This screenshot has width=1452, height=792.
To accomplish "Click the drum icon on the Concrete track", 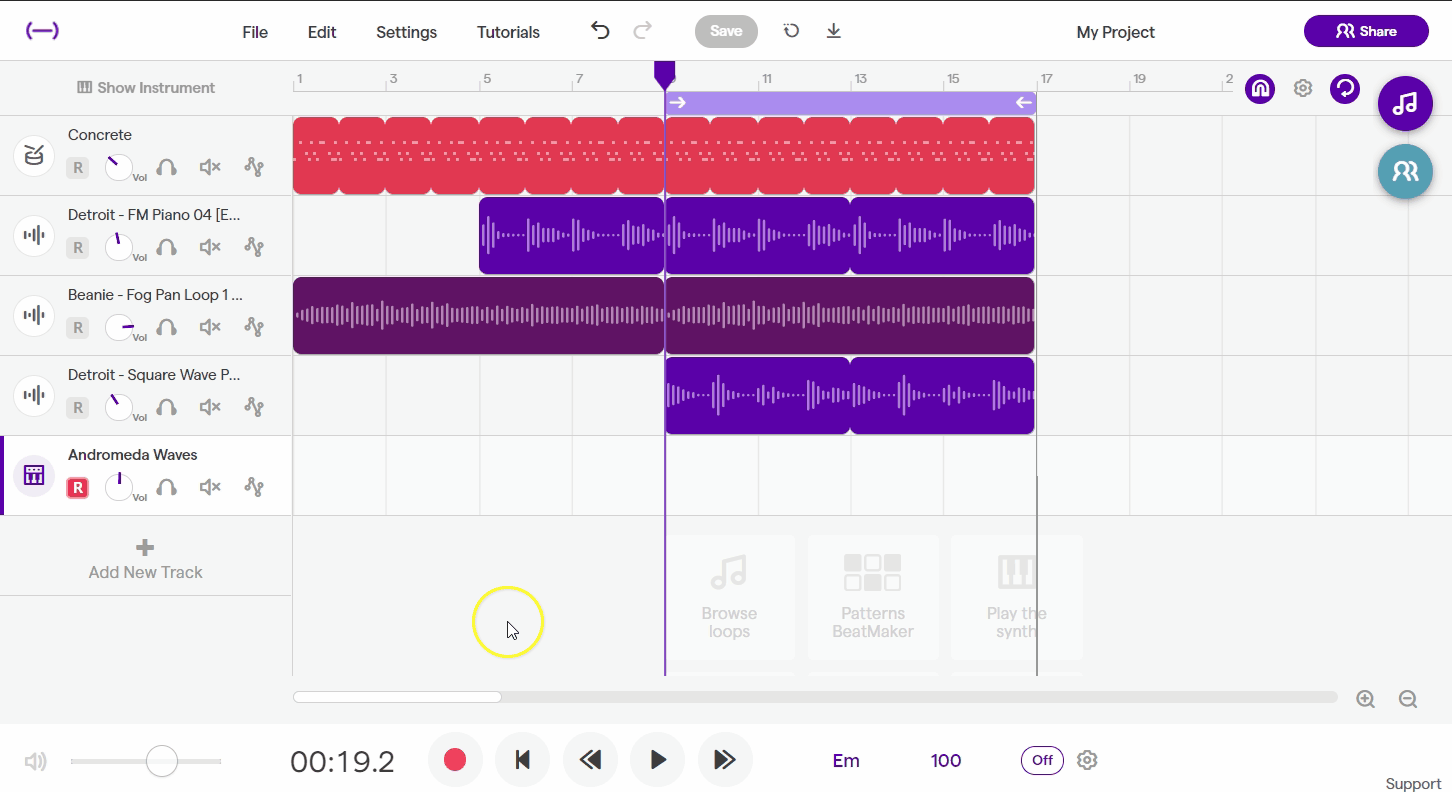I will click(x=33, y=155).
